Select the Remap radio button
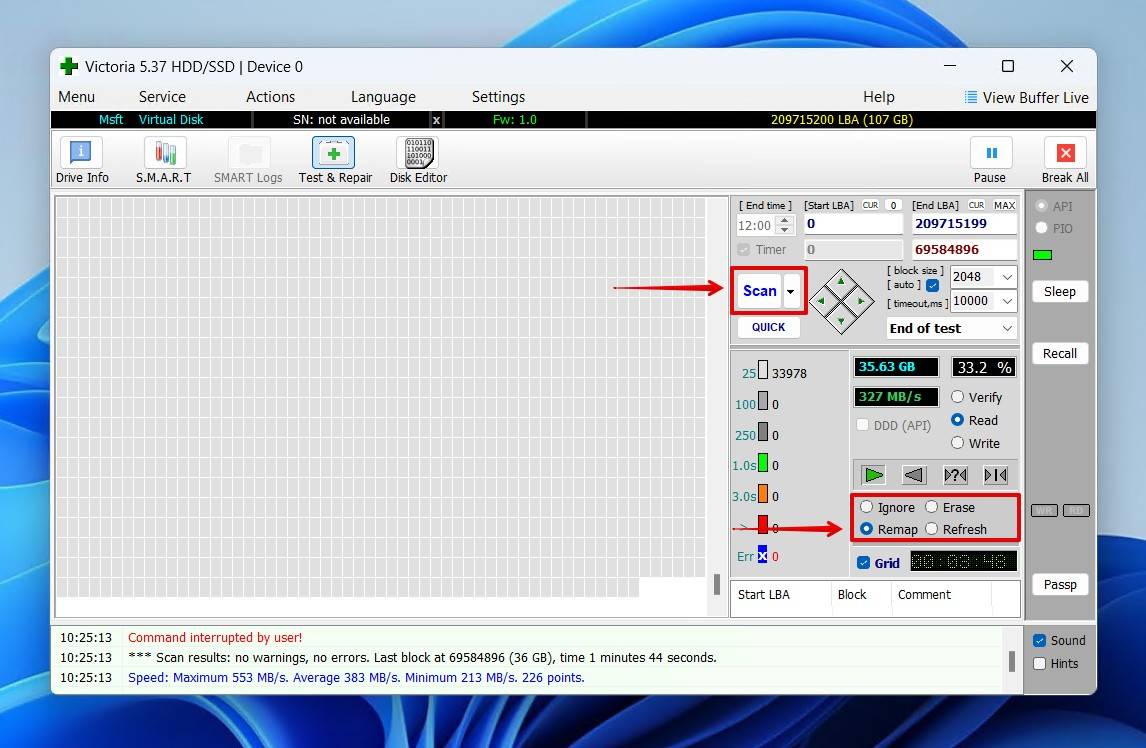The height and width of the screenshot is (748, 1146). [x=866, y=529]
